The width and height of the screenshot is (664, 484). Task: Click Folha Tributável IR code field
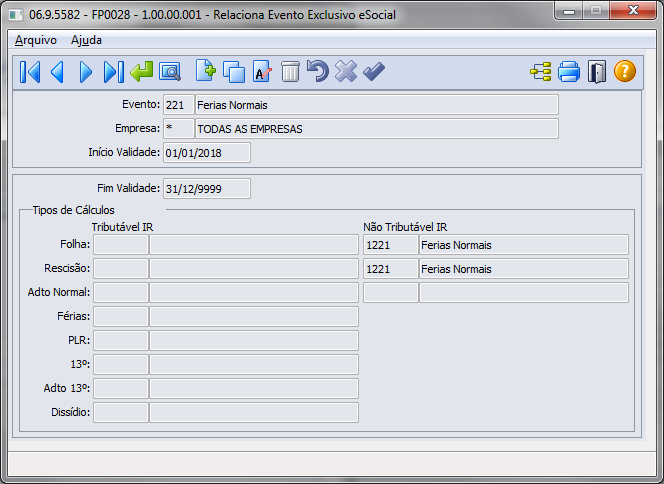click(121, 245)
